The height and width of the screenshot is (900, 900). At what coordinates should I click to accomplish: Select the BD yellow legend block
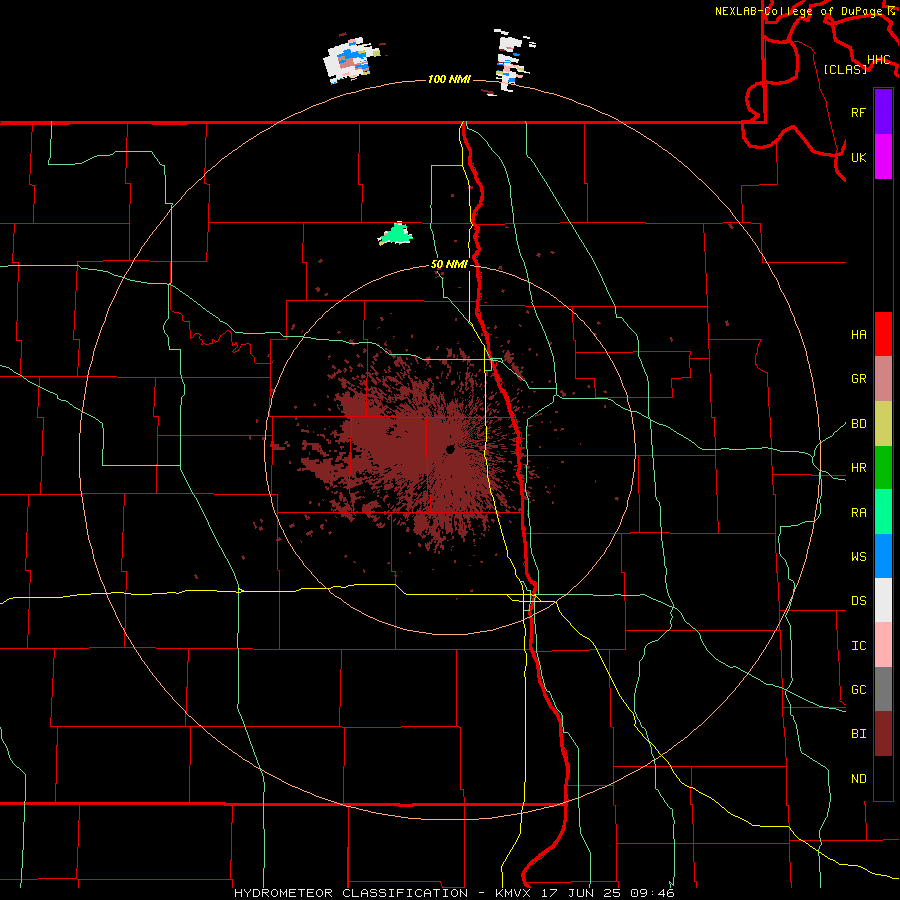[x=883, y=423]
